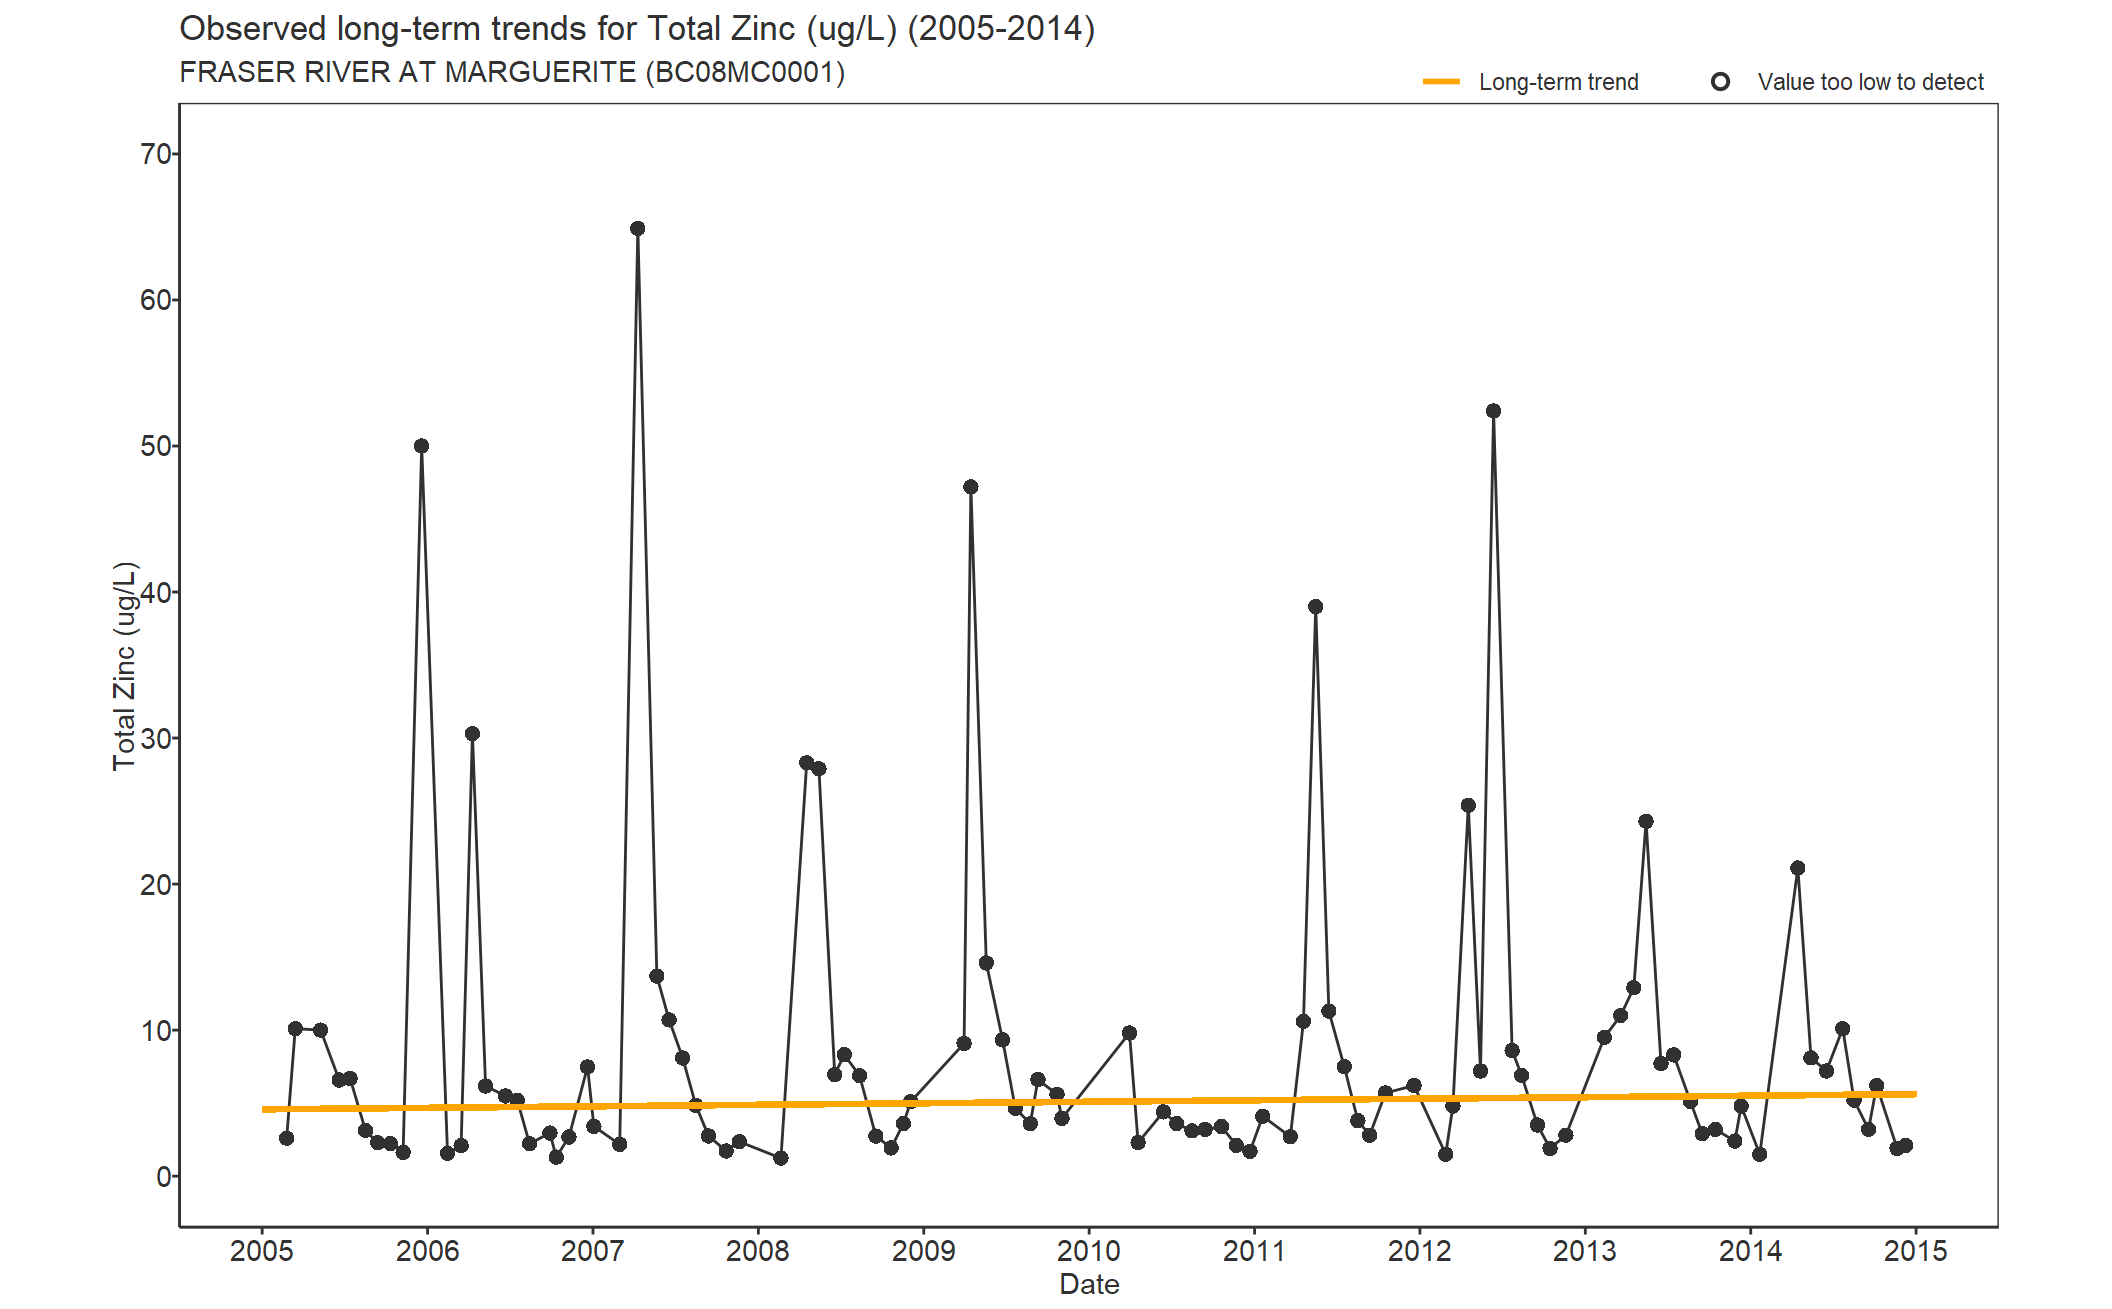
Task: Select the 2009 peak data point near 47
Action: coord(971,487)
